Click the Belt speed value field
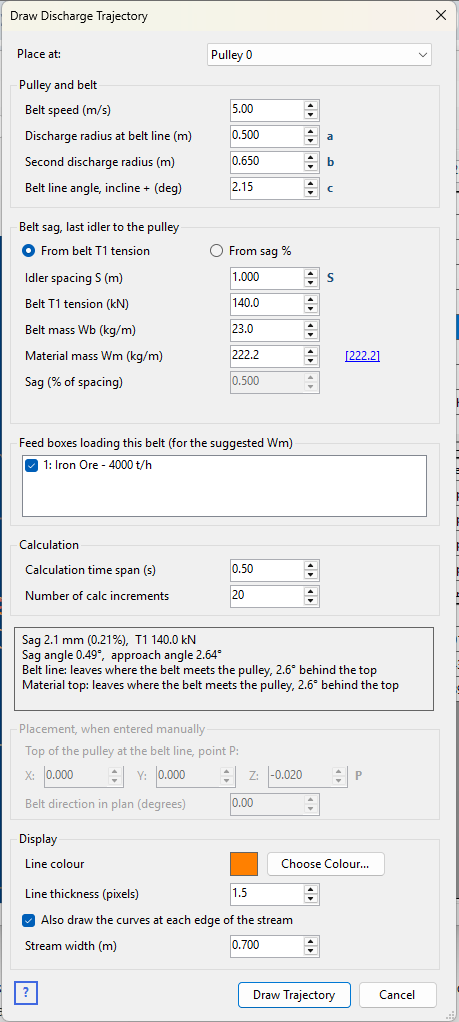The height and width of the screenshot is (1022, 459). [x=266, y=110]
